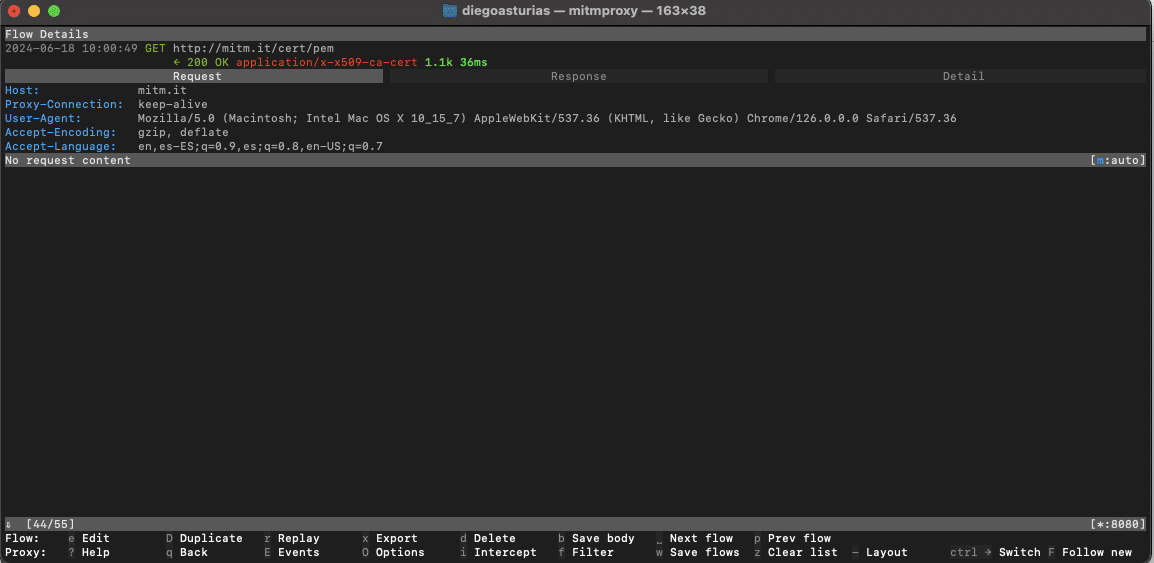Switch to the Detail tab
Screen dimensions: 1154x563
point(963,77)
